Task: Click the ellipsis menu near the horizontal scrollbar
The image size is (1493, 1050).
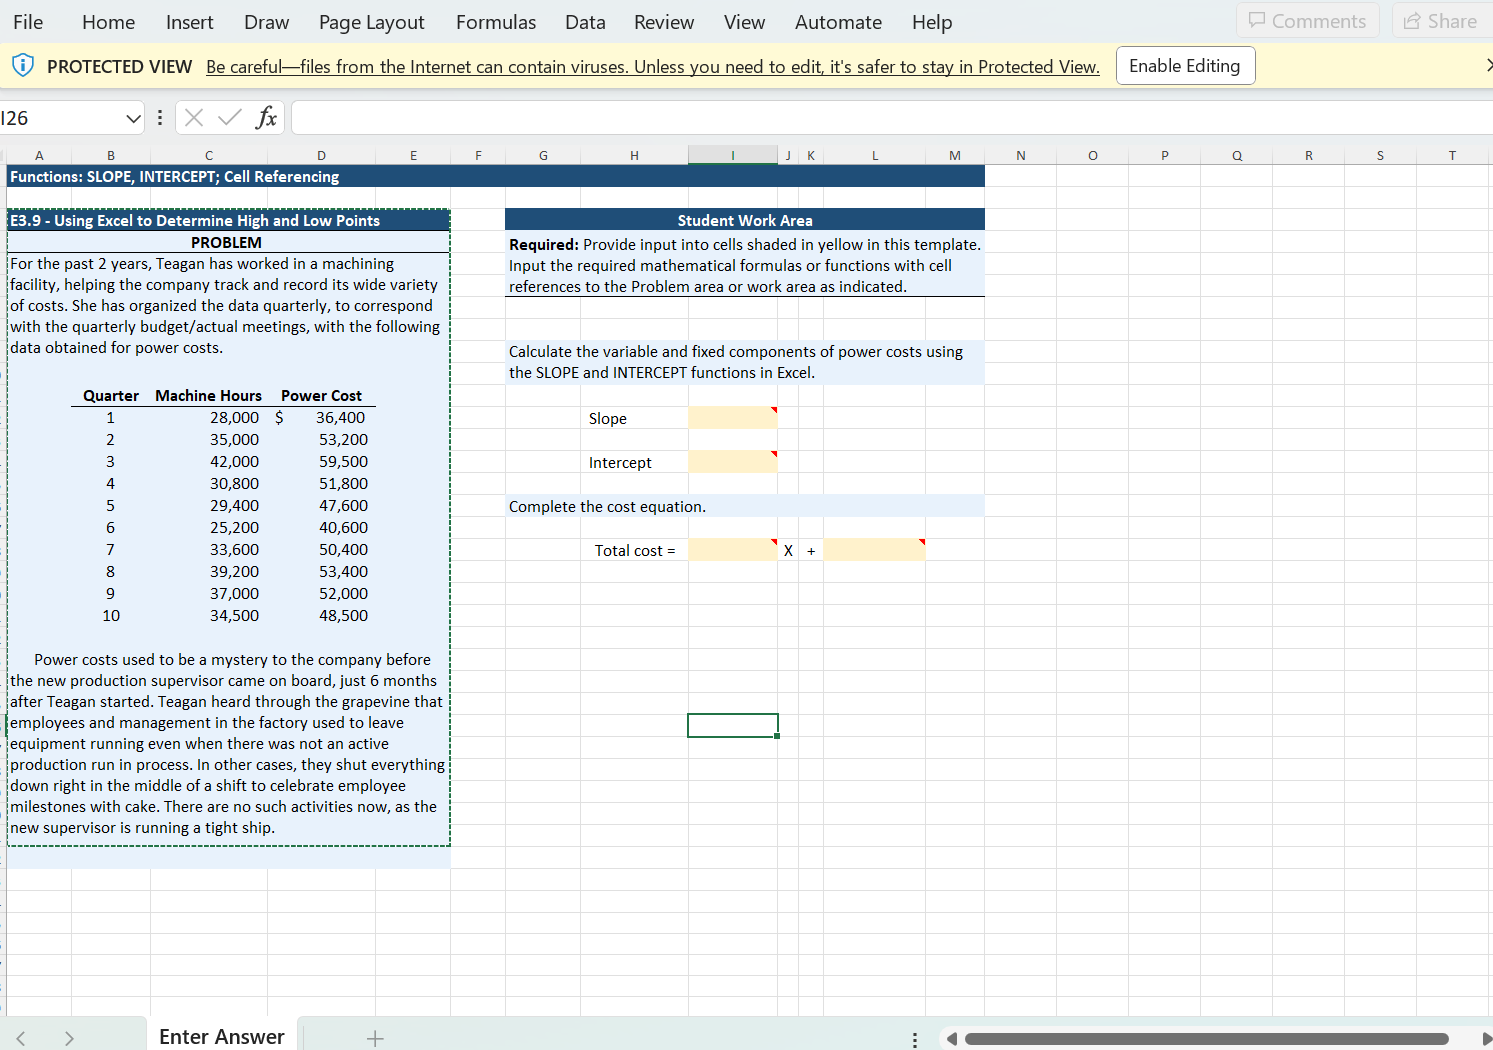Action: pos(915,1039)
